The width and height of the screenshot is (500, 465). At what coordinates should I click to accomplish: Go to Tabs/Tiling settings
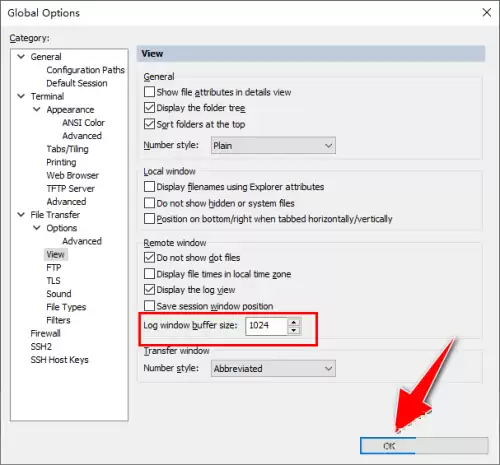pyautogui.click(x=67, y=149)
